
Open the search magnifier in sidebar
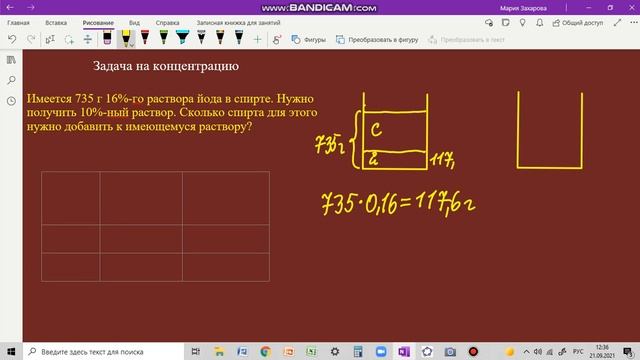click(x=11, y=80)
